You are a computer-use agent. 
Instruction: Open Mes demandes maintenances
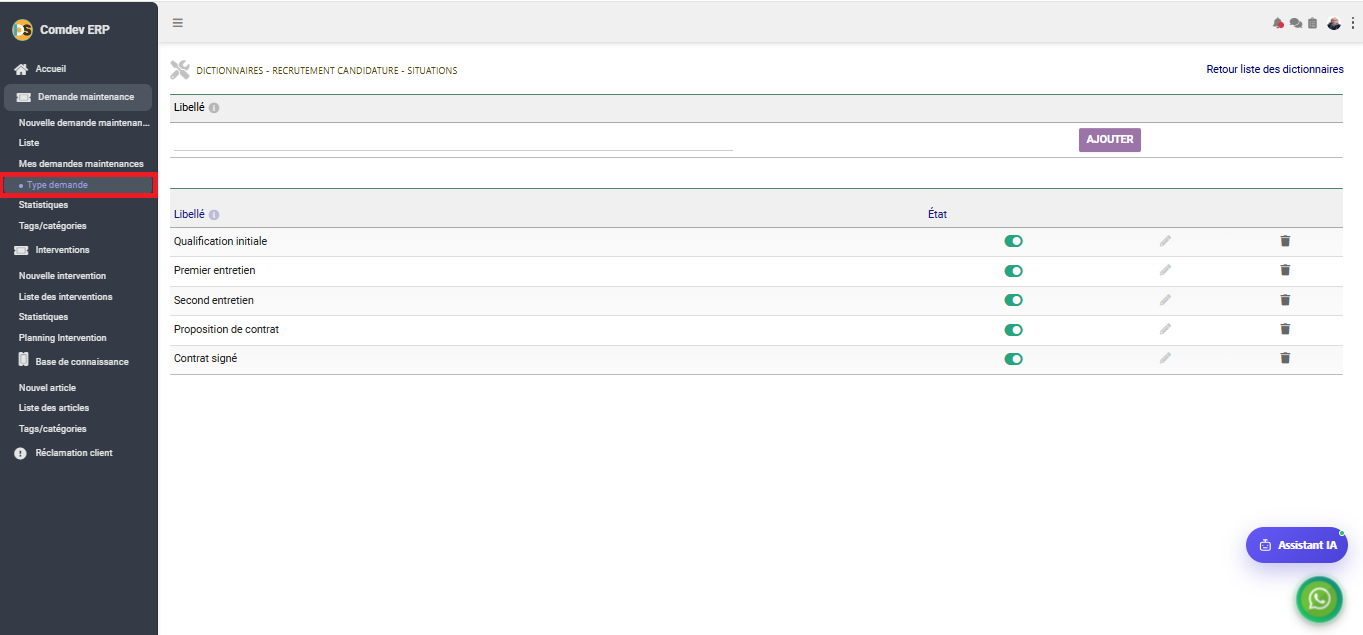click(81, 163)
